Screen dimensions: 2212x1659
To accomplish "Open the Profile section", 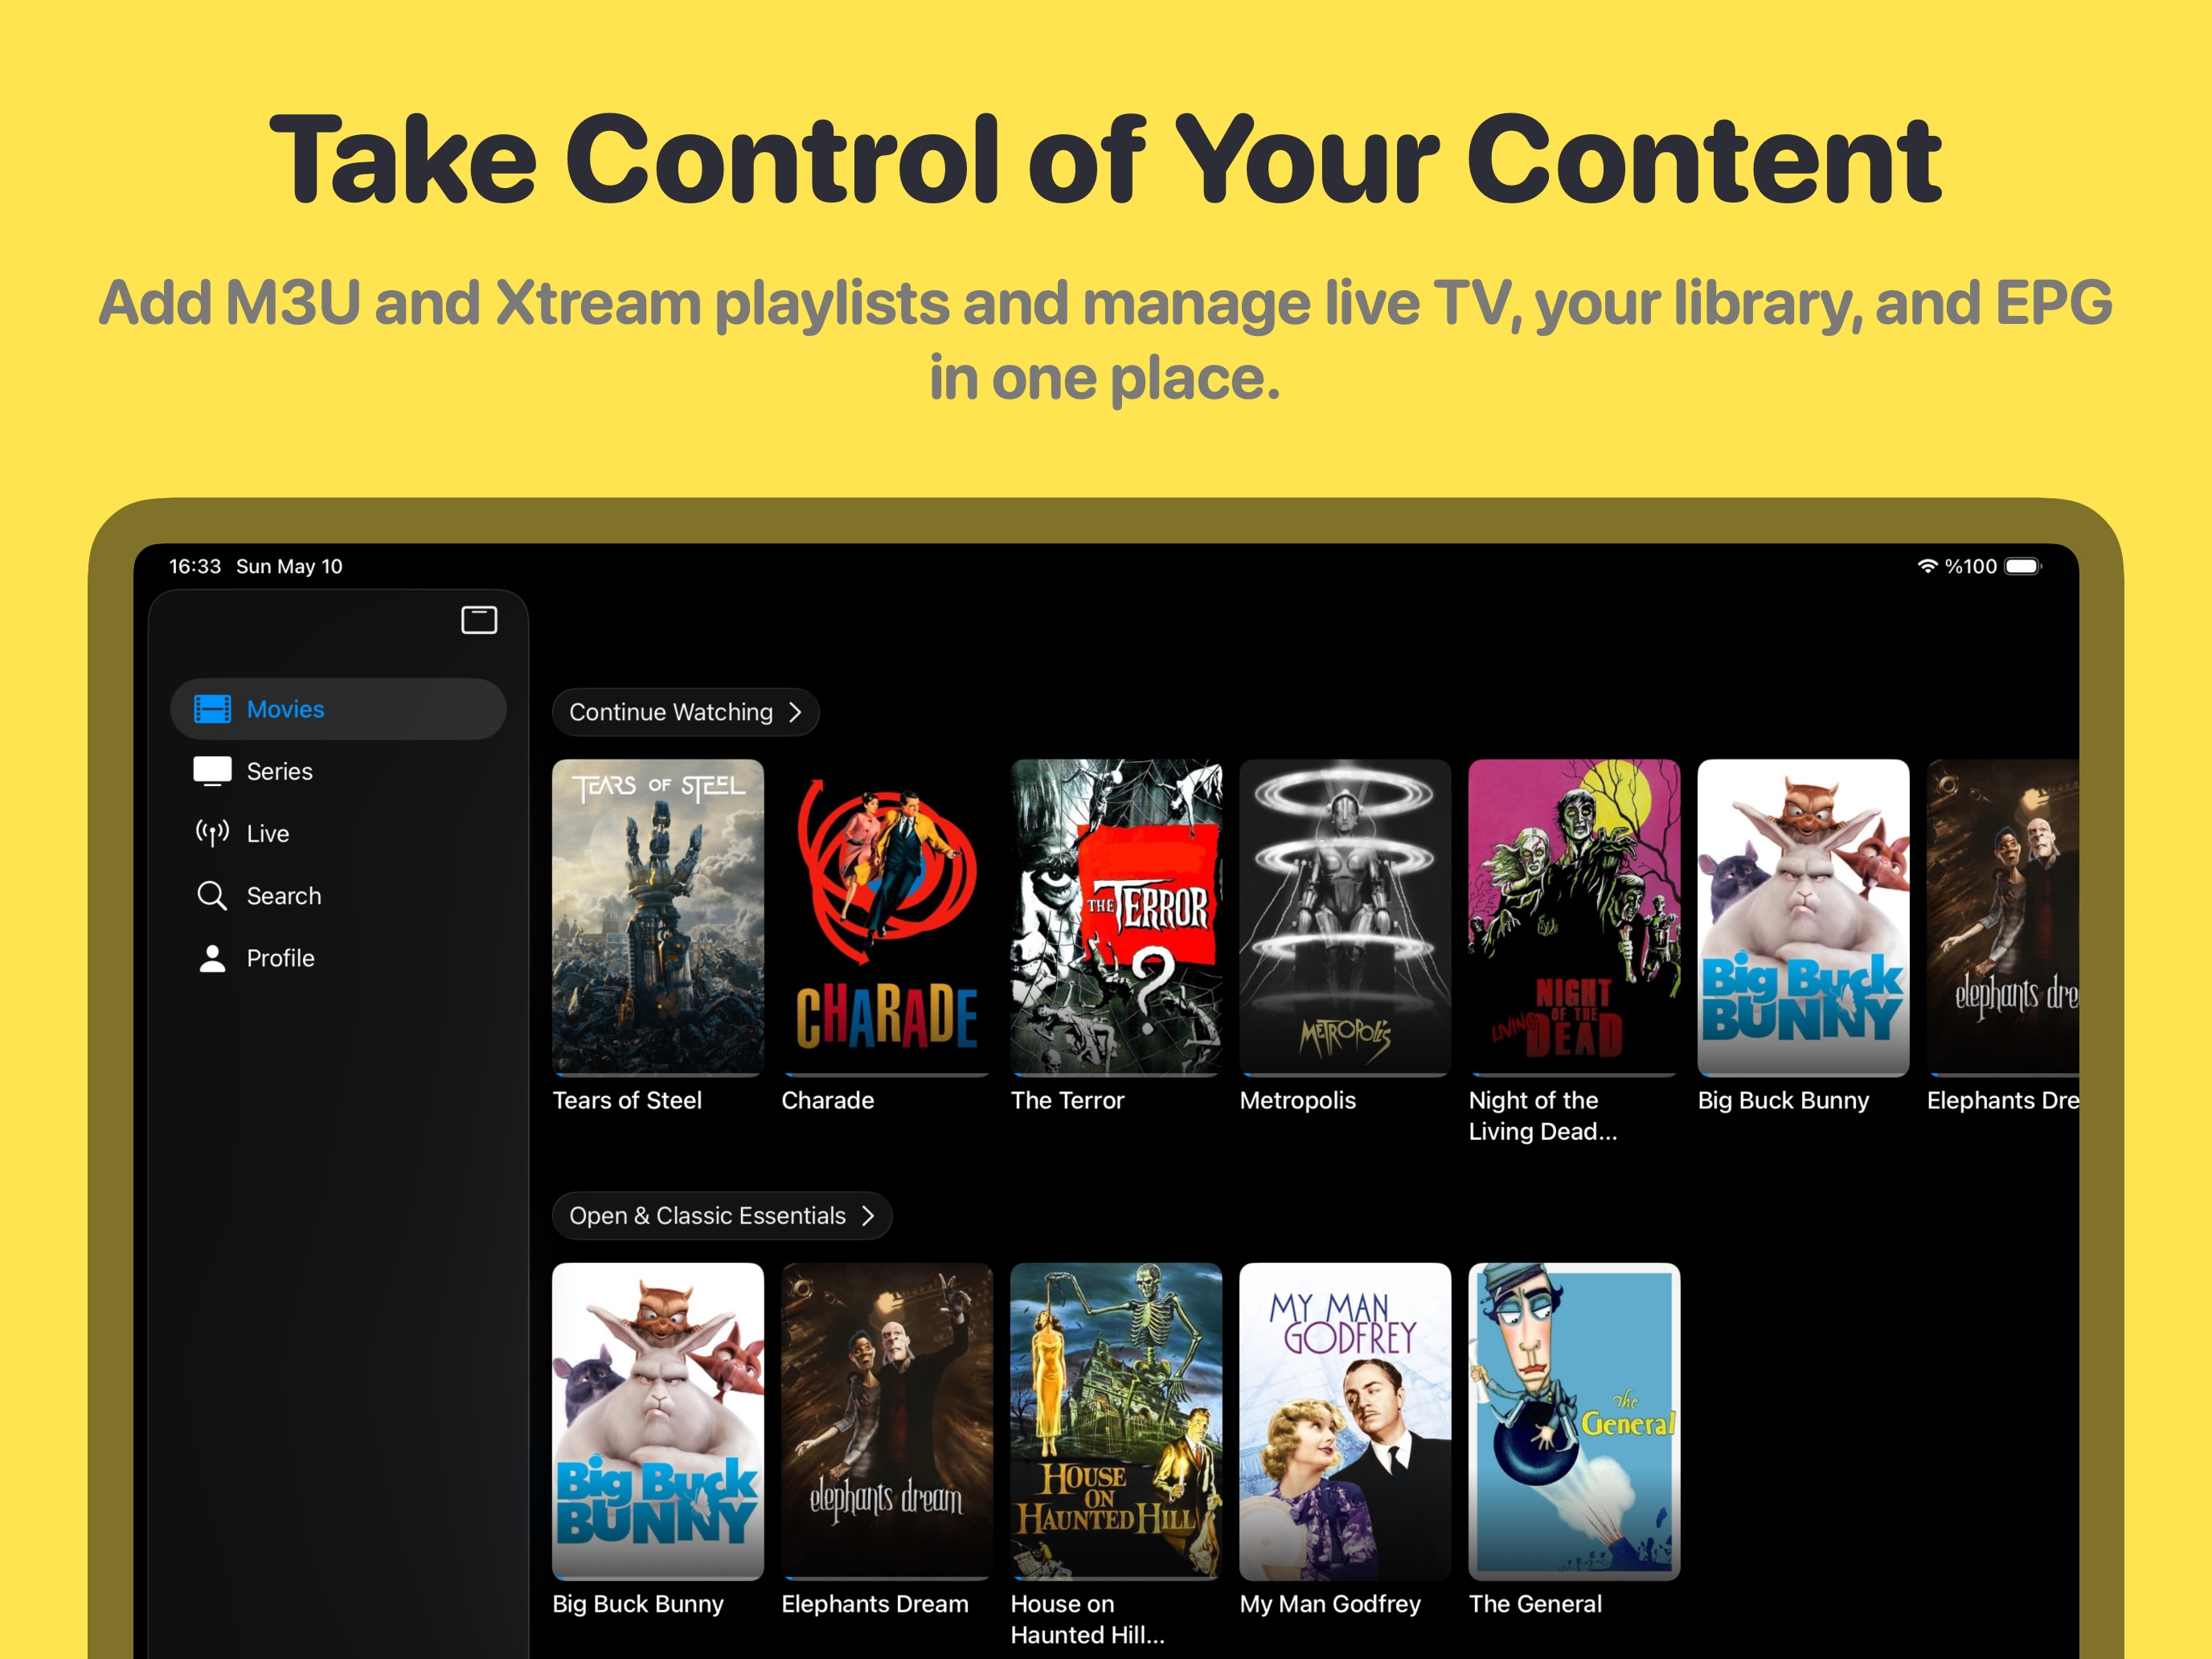I will [x=338, y=958].
